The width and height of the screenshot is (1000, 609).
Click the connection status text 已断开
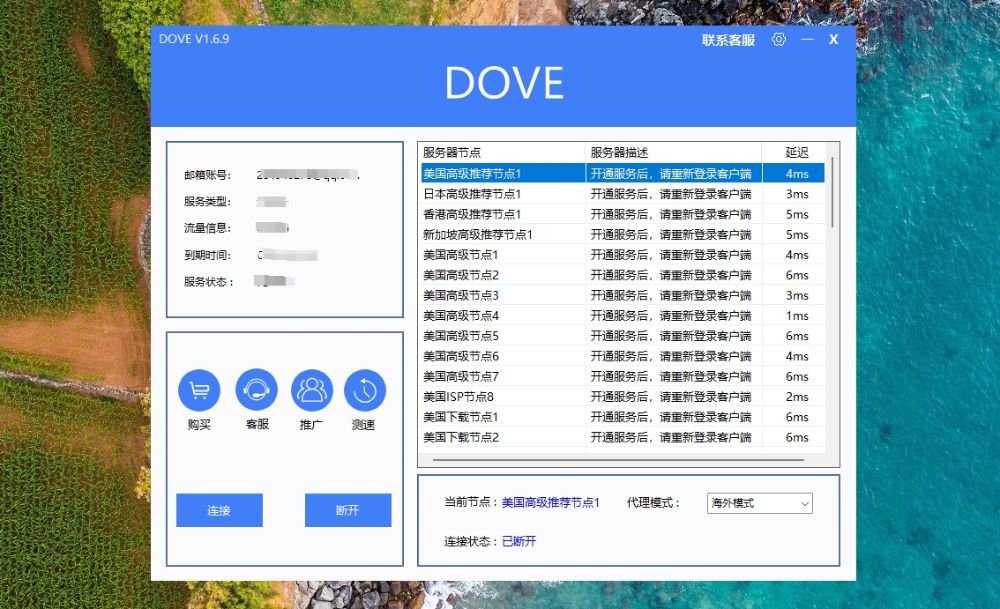tap(518, 541)
